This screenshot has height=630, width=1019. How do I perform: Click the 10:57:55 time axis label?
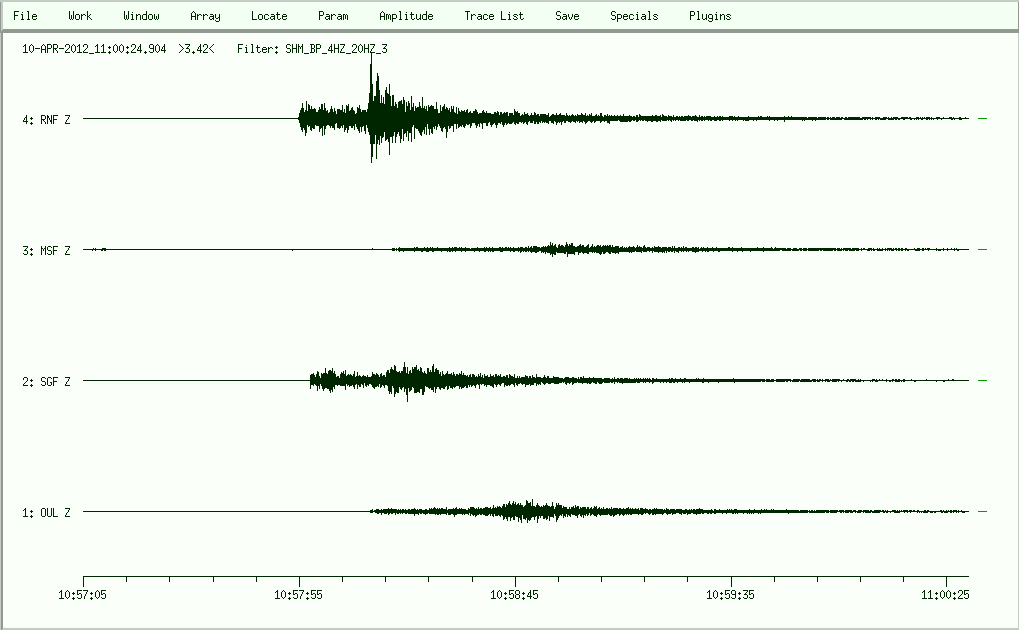pyautogui.click(x=299, y=595)
